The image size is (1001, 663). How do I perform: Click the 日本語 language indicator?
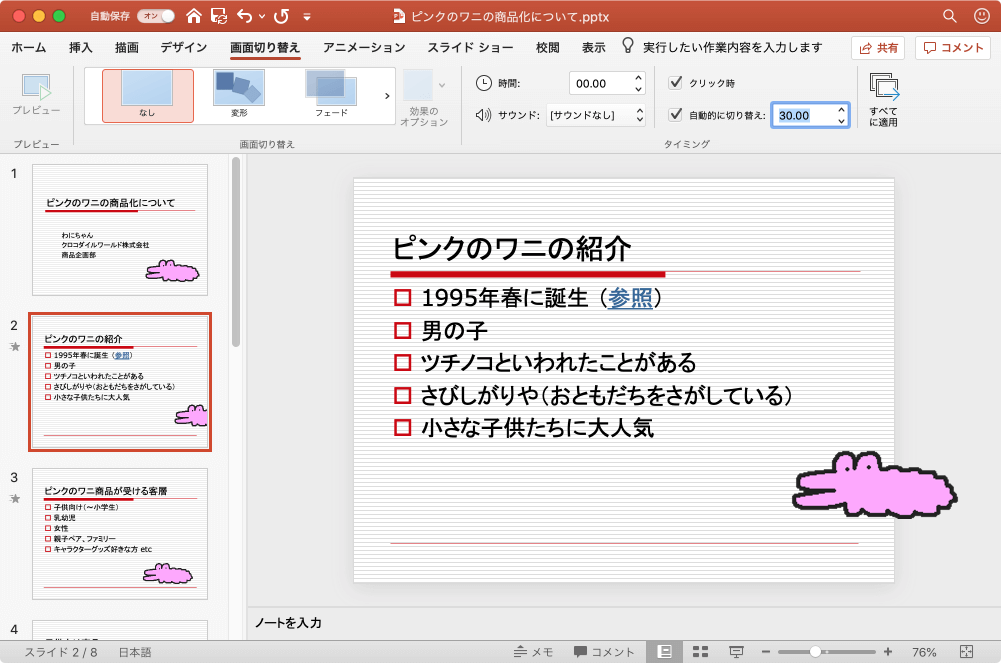click(x=135, y=652)
